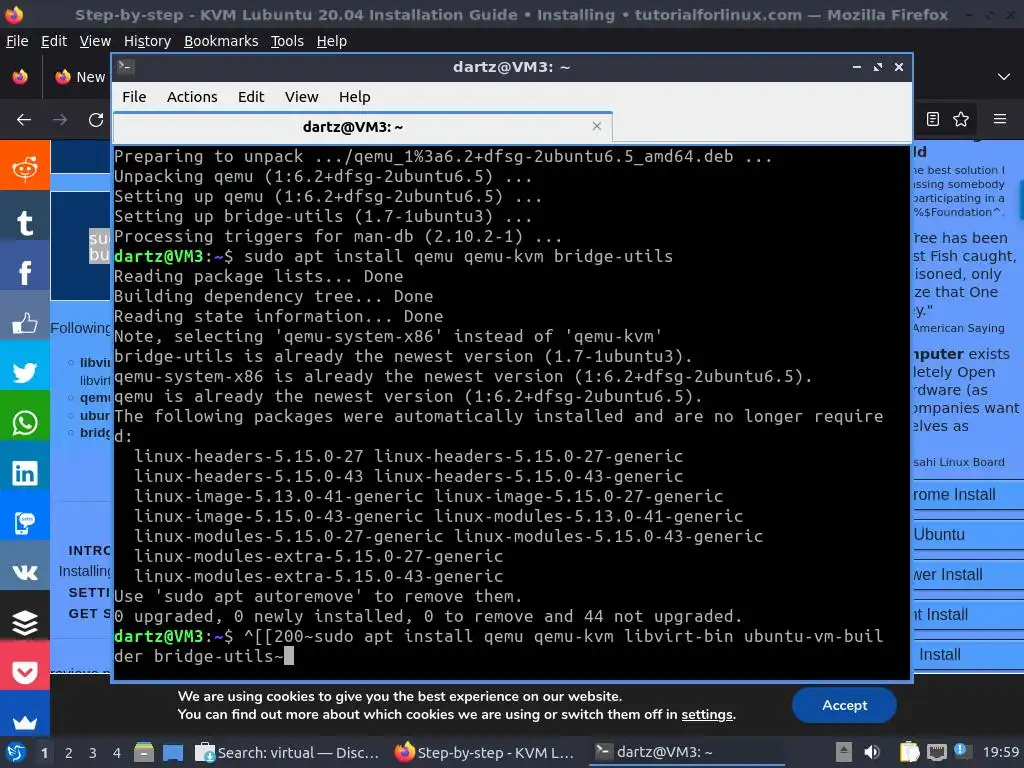Click the terminal icon in the terminal title bar
The width and height of the screenshot is (1024, 768).
tap(125, 66)
